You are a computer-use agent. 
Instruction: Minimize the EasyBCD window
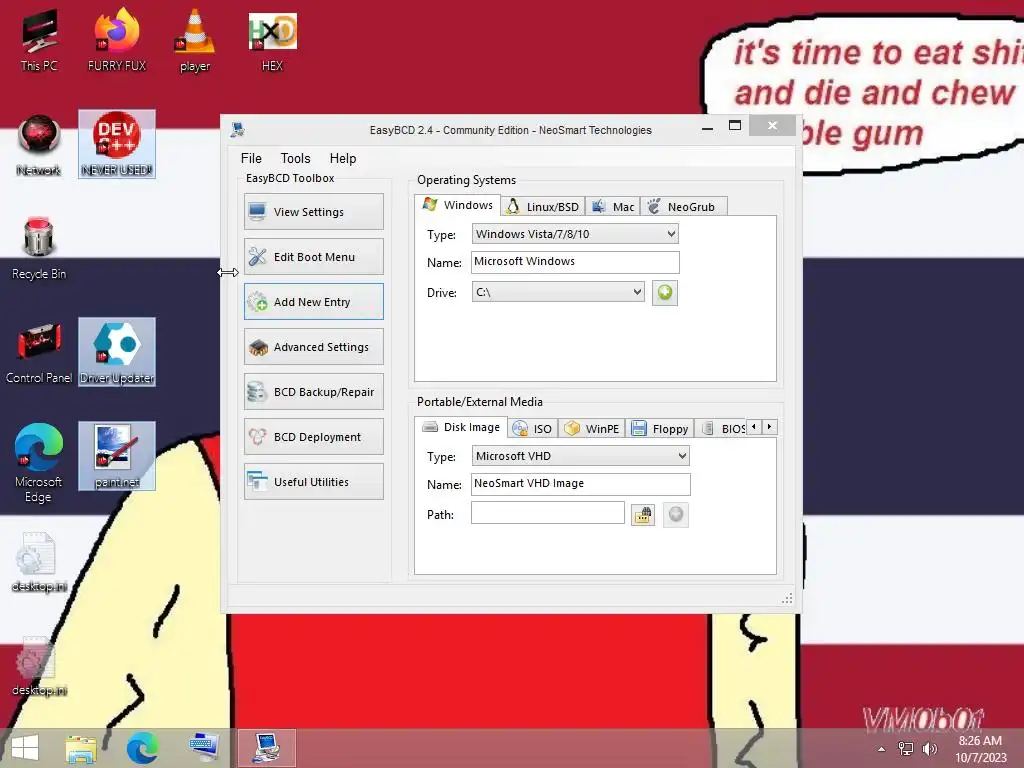(x=707, y=127)
